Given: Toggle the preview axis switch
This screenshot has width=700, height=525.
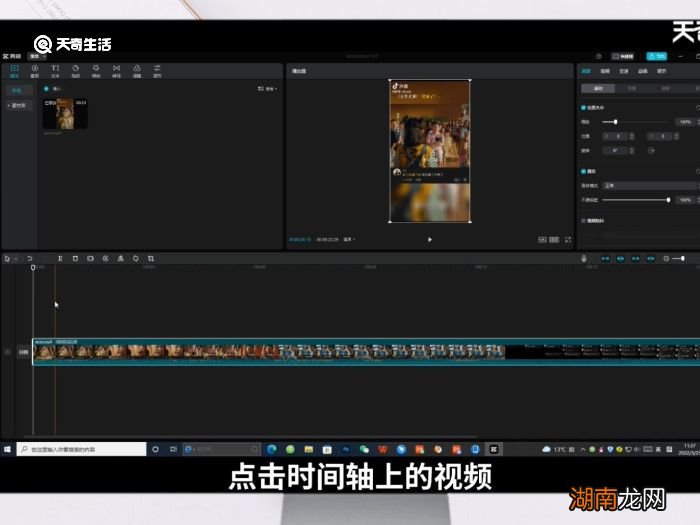Looking at the screenshot, I should click(651, 258).
